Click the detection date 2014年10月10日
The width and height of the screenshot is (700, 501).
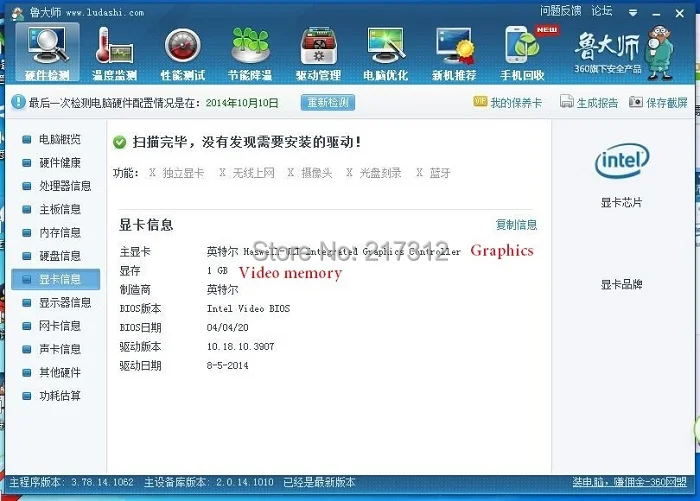coord(242,103)
